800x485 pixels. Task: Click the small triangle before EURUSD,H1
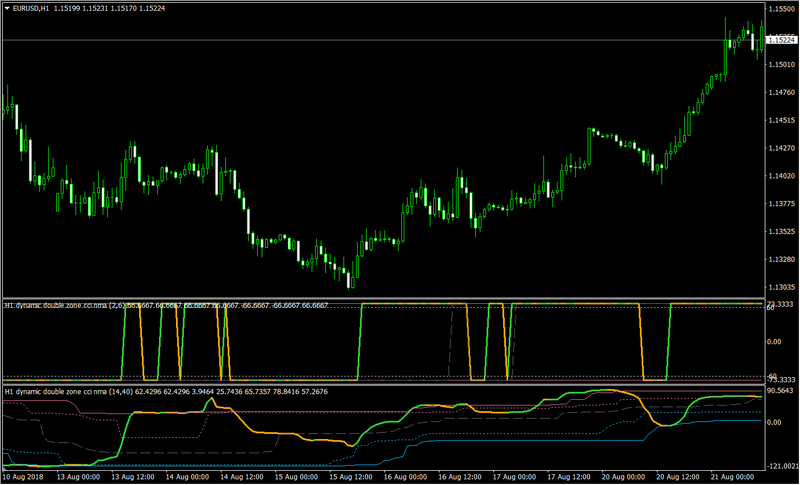(x=7, y=9)
